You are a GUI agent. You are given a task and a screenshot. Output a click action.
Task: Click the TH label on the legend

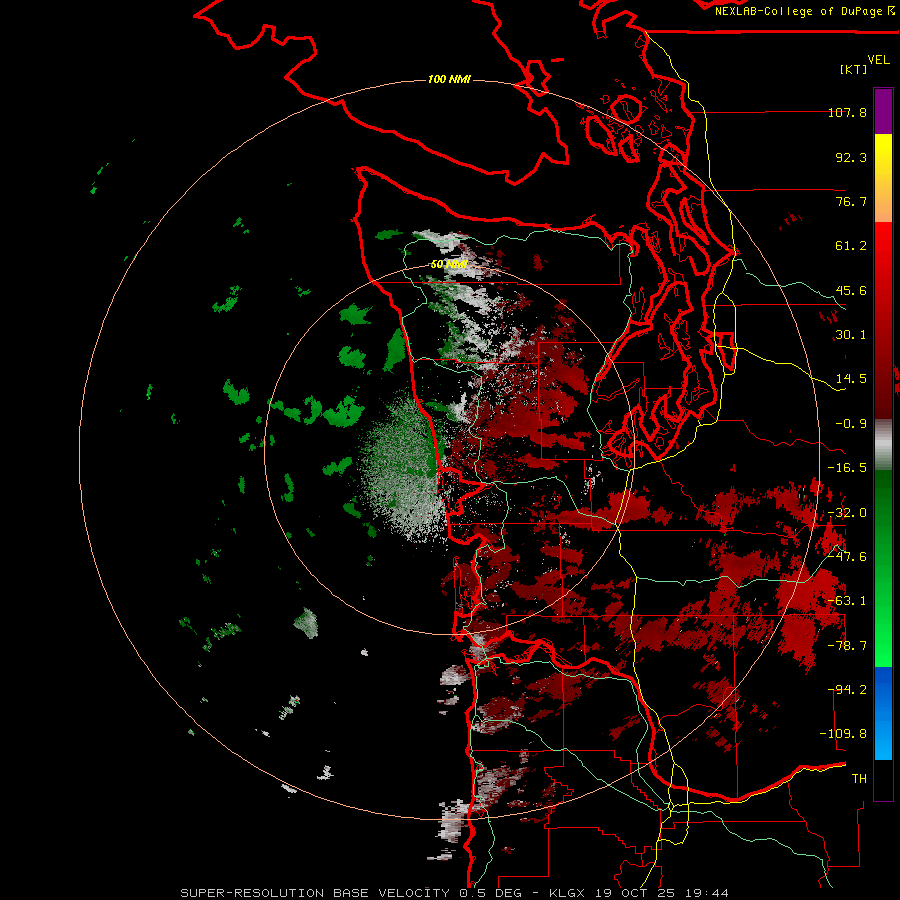pos(859,779)
